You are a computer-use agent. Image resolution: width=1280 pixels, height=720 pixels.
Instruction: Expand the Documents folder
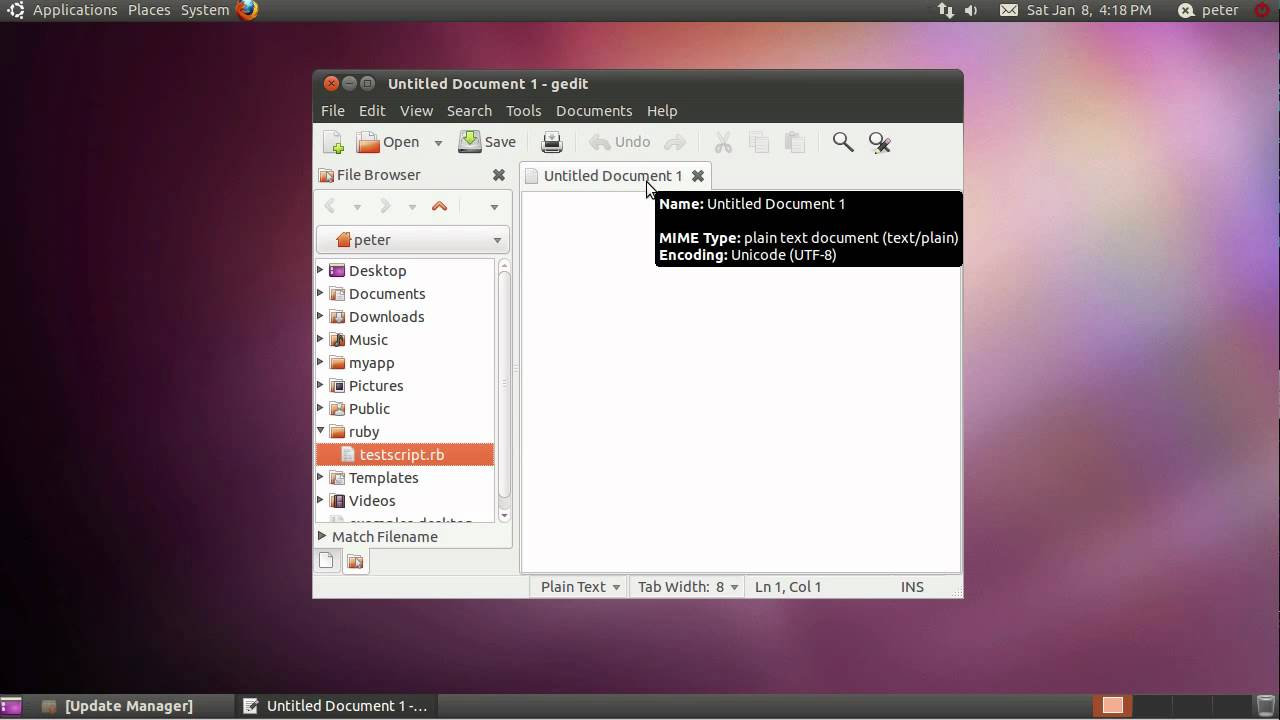coord(321,293)
